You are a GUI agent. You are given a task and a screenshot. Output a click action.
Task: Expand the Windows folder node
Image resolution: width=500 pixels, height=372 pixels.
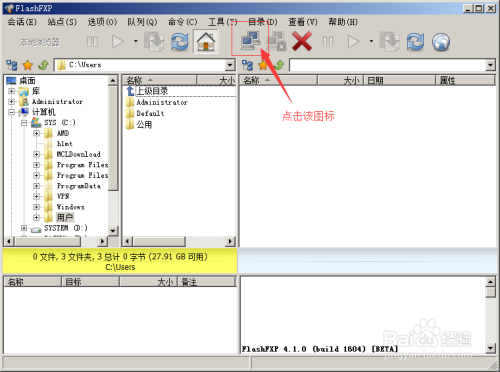(36, 207)
